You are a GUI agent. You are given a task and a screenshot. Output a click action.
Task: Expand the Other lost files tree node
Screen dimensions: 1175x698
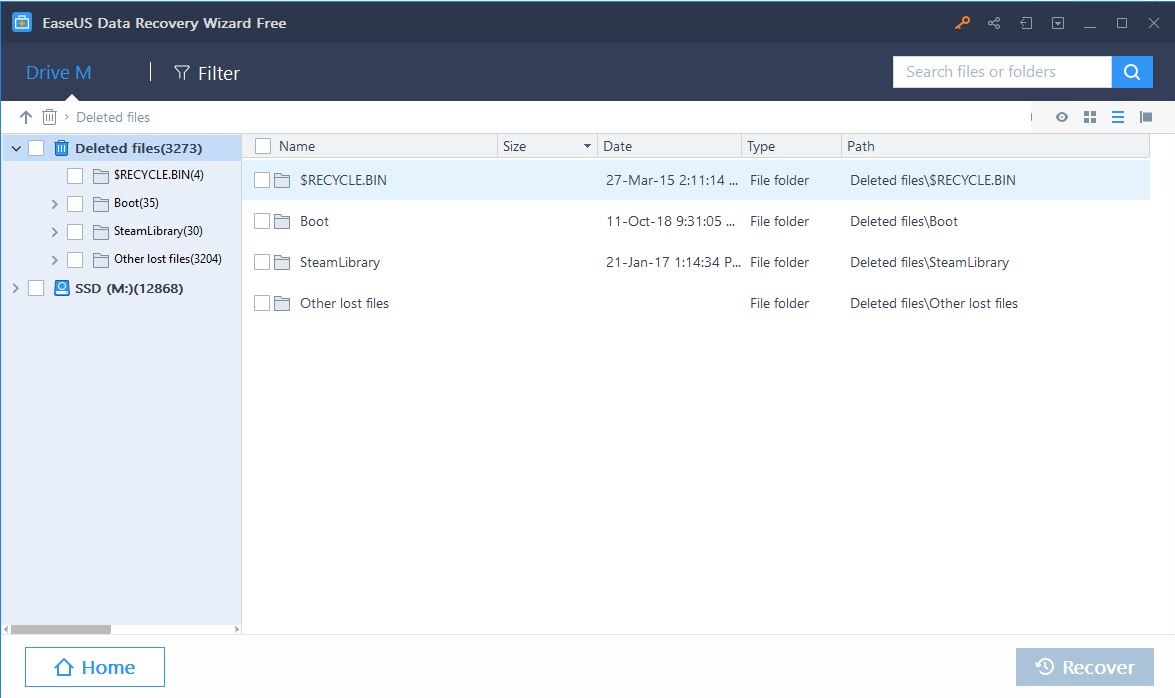click(55, 259)
